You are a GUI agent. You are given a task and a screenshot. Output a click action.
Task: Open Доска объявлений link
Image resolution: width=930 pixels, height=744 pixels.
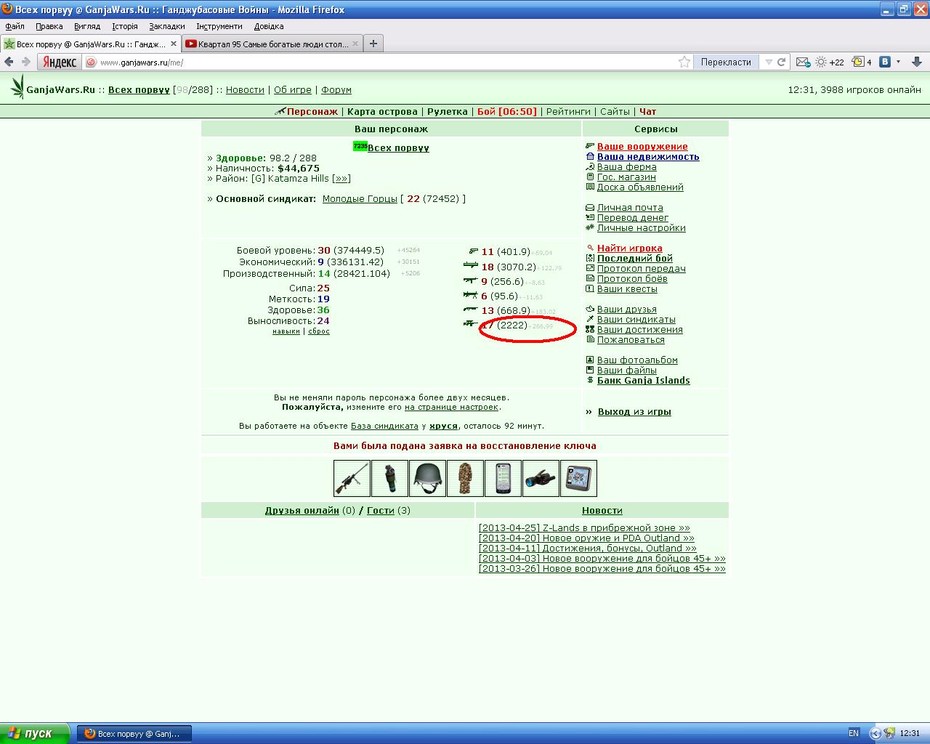click(640, 187)
